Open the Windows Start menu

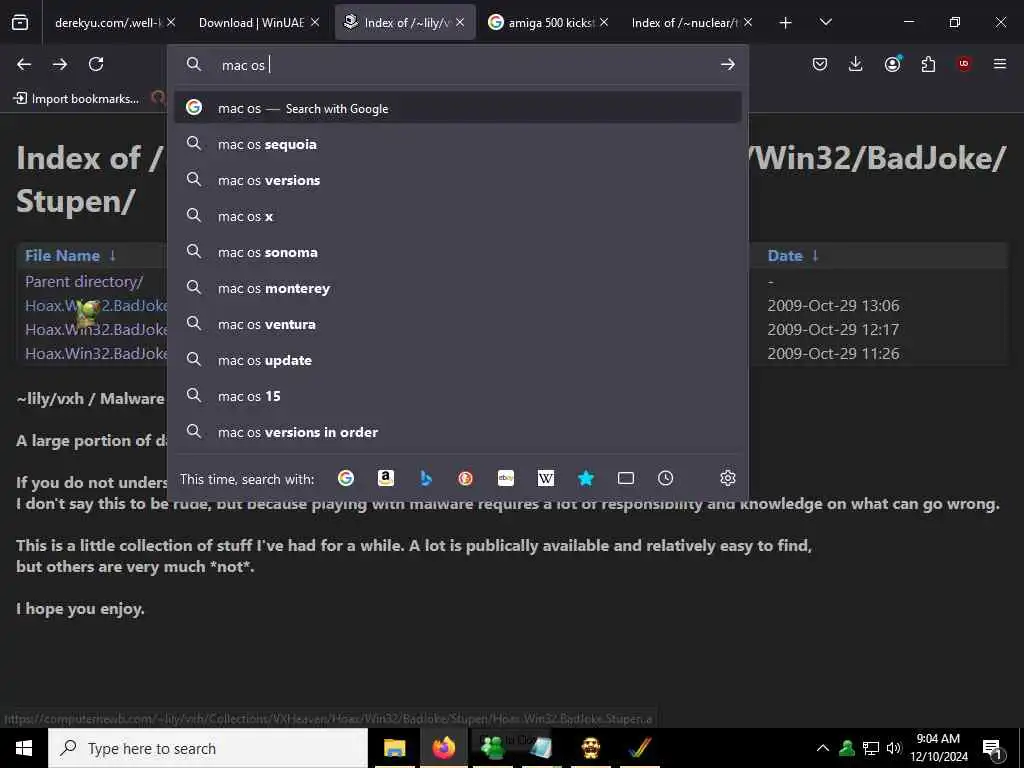click(x=24, y=748)
